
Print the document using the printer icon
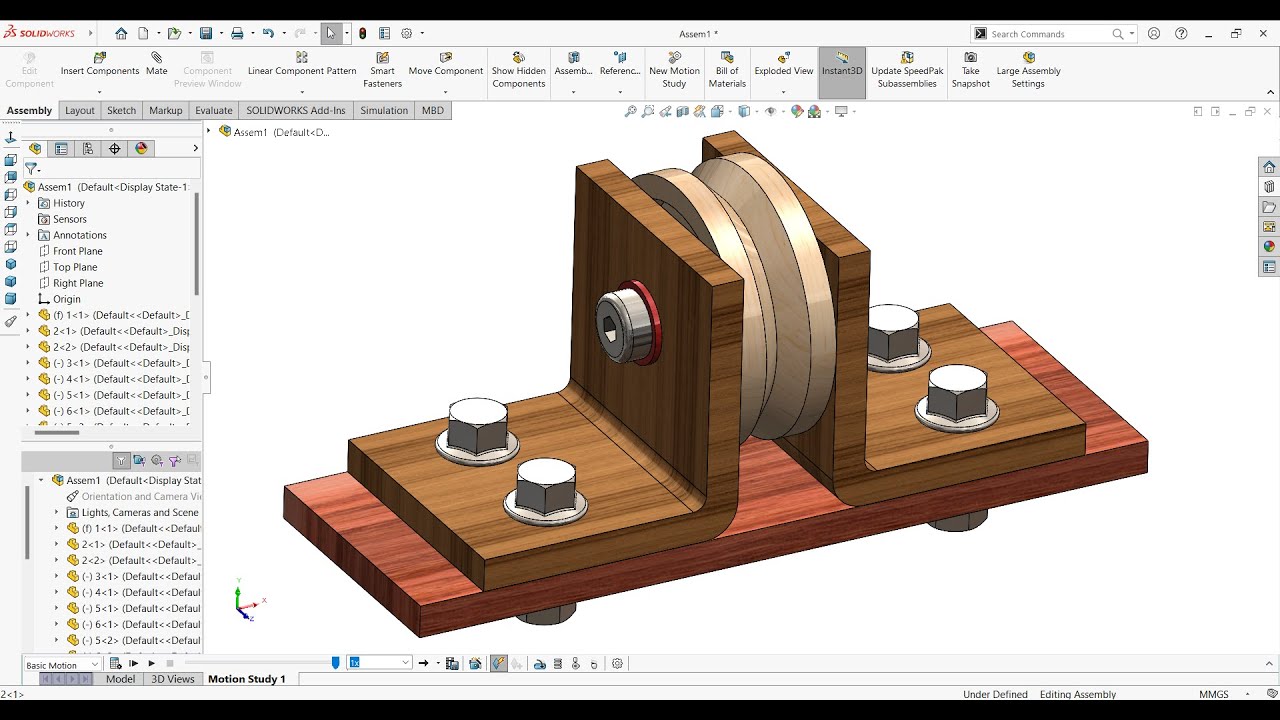[237, 33]
